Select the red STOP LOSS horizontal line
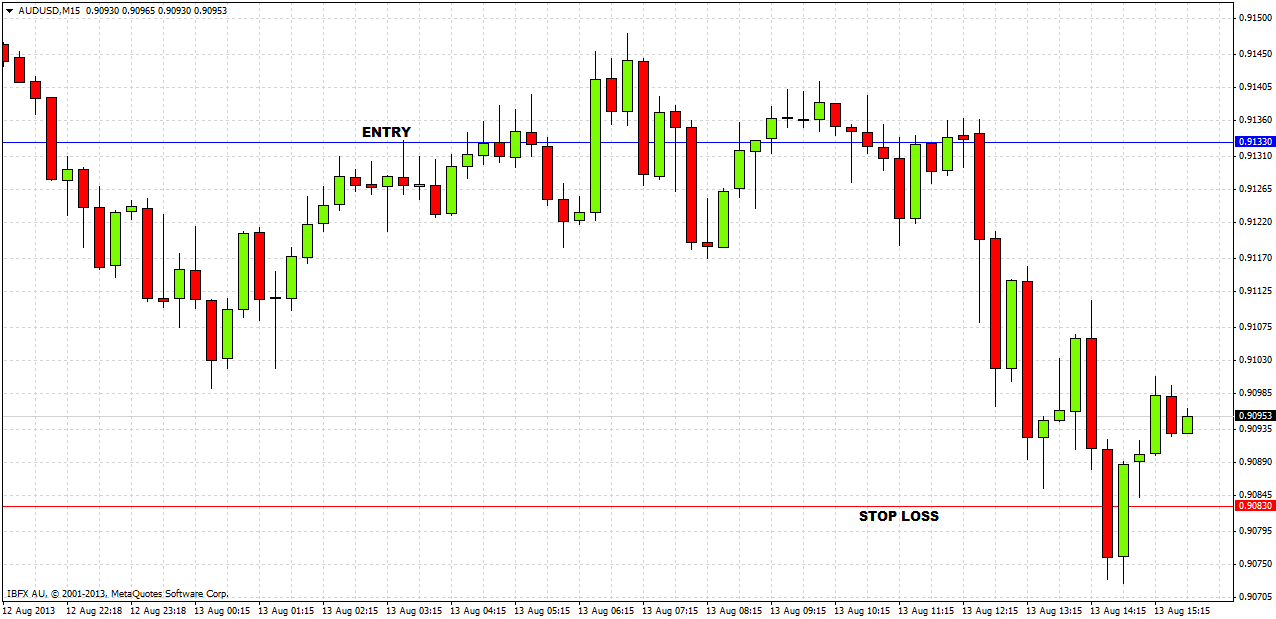 coord(600,506)
